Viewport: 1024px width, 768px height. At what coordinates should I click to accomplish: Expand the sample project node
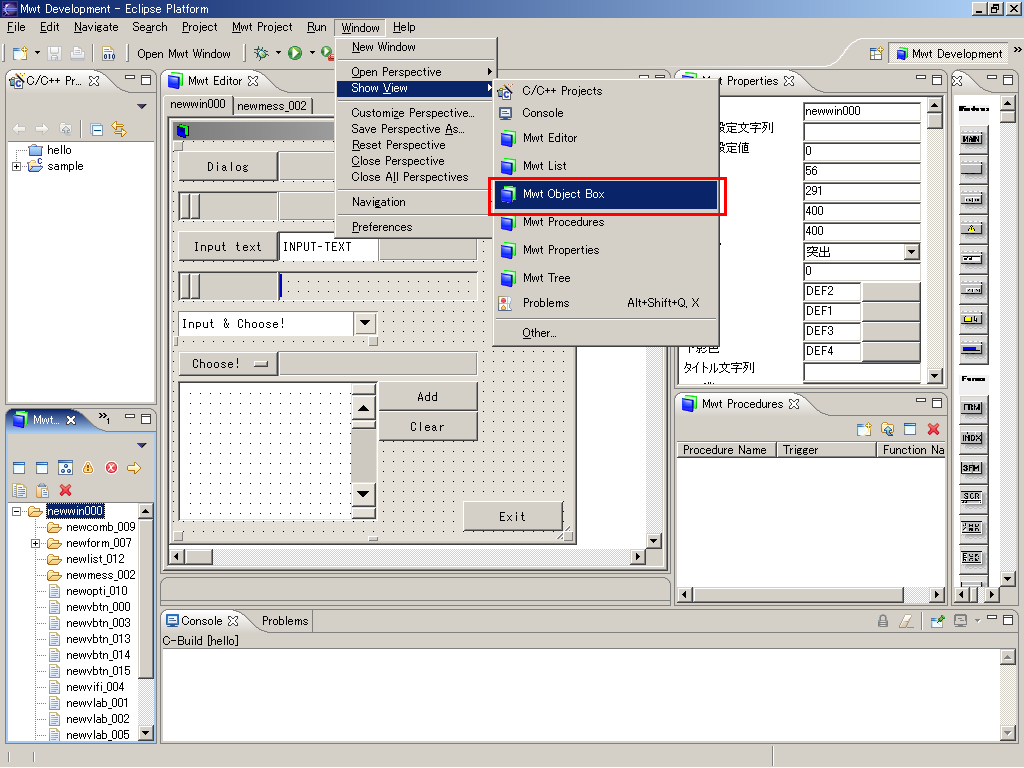click(16, 167)
